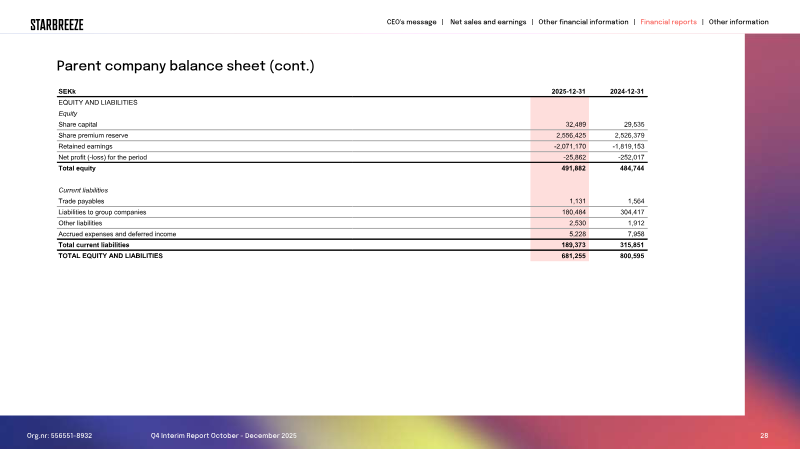Open Other financial information section
The width and height of the screenshot is (800, 449).
pyautogui.click(x=583, y=22)
